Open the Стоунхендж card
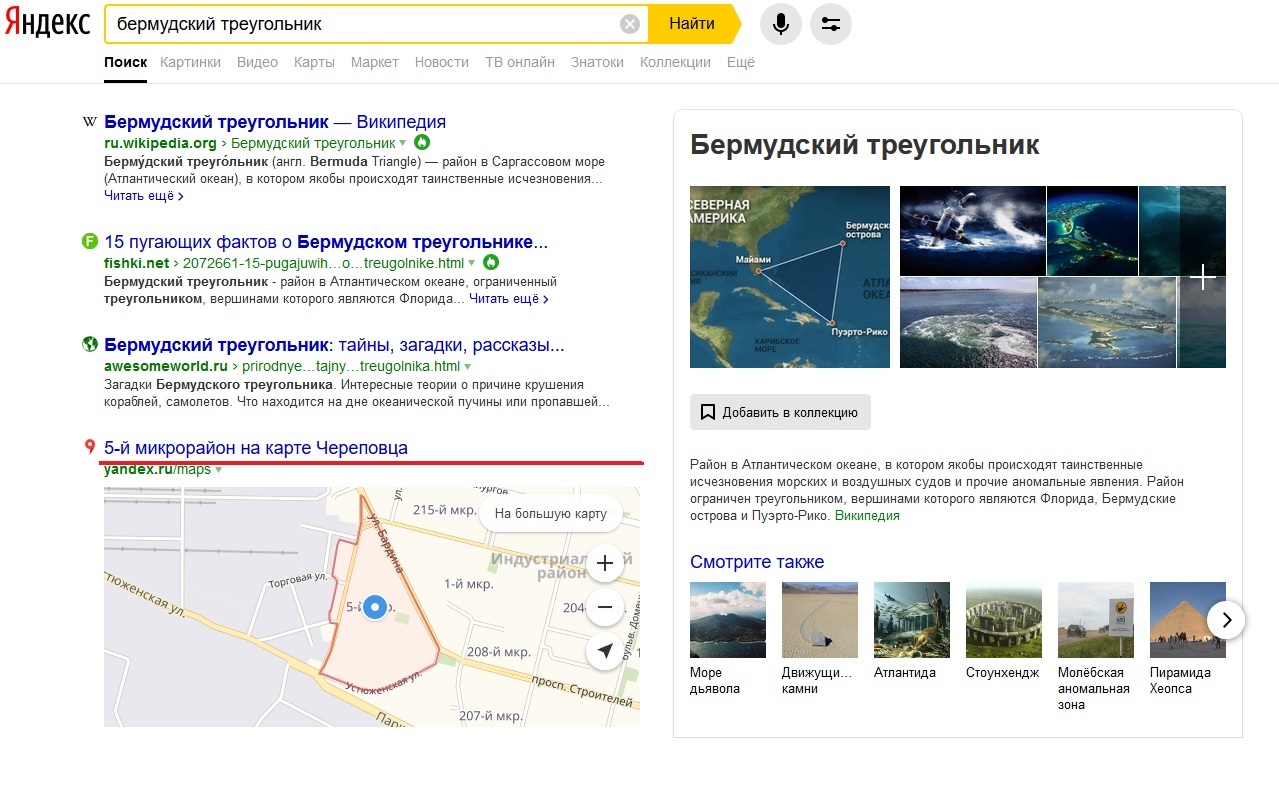Viewport: 1279px width, 800px height. [1004, 632]
